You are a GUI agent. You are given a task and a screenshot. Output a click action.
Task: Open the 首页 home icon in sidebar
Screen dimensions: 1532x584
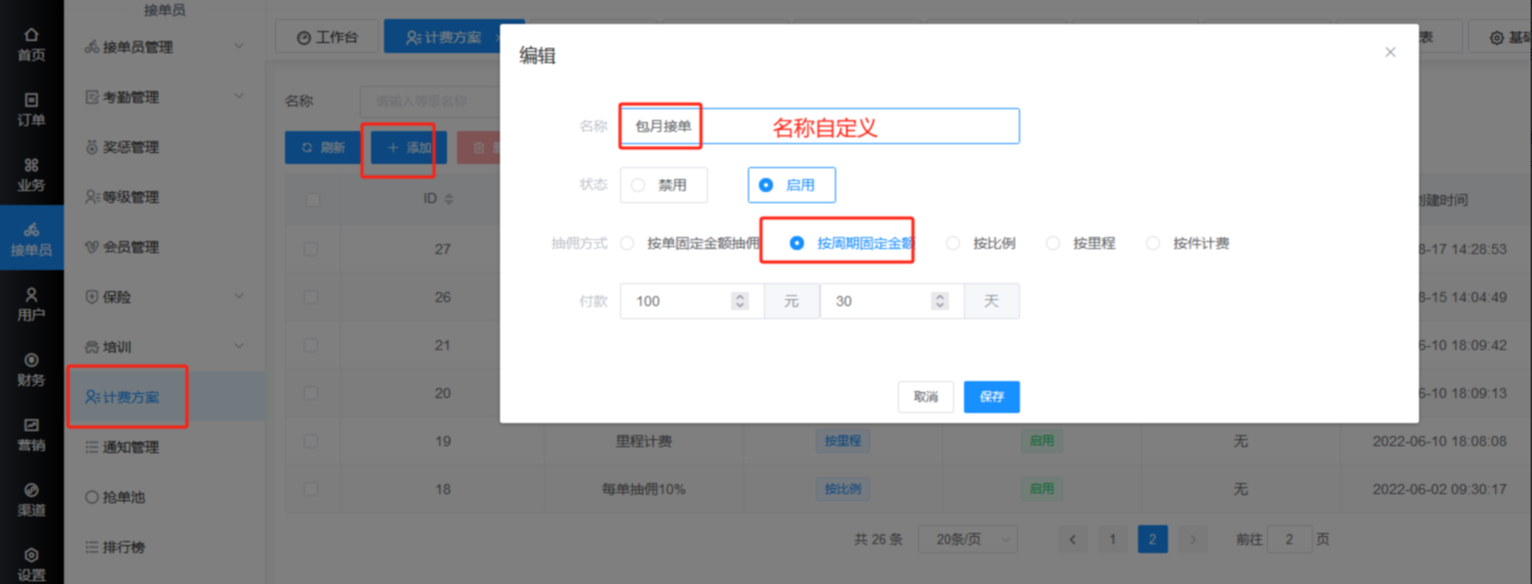point(31,37)
